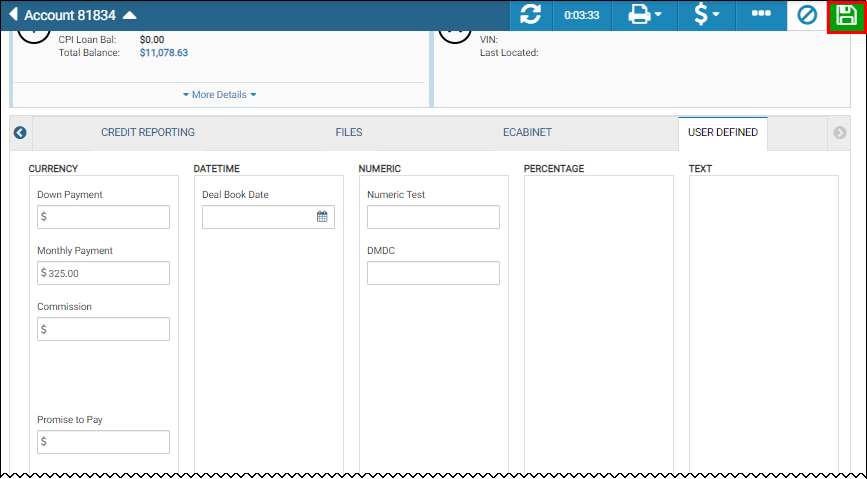Click the Commission currency field
This screenshot has width=867, height=479.
pyautogui.click(x=103, y=329)
